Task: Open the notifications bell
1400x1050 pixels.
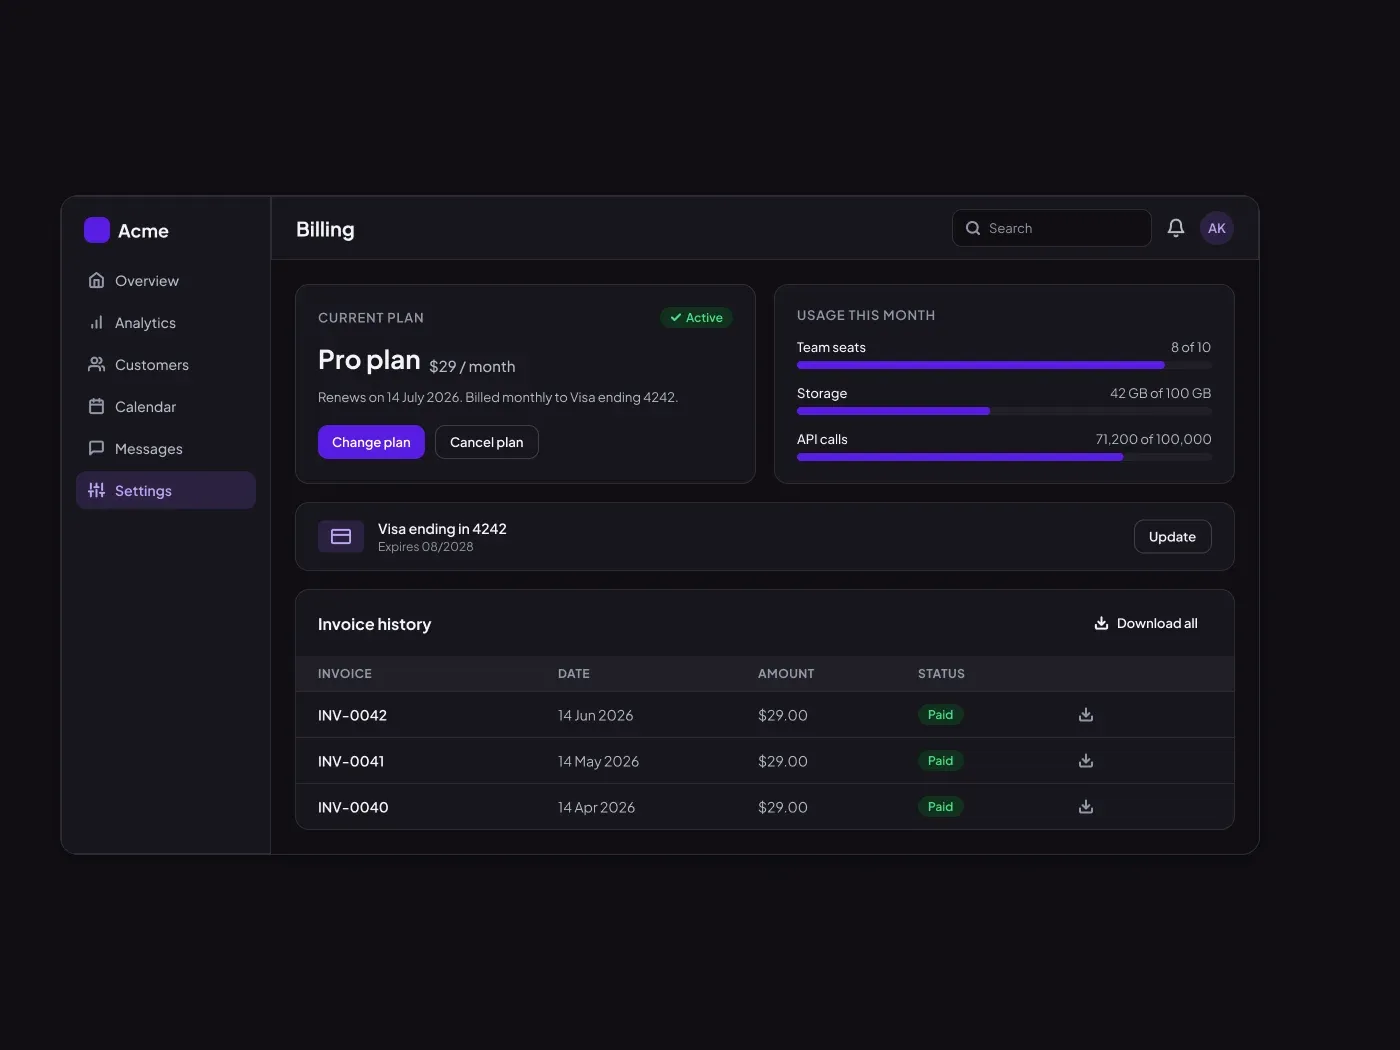Action: click(x=1176, y=228)
